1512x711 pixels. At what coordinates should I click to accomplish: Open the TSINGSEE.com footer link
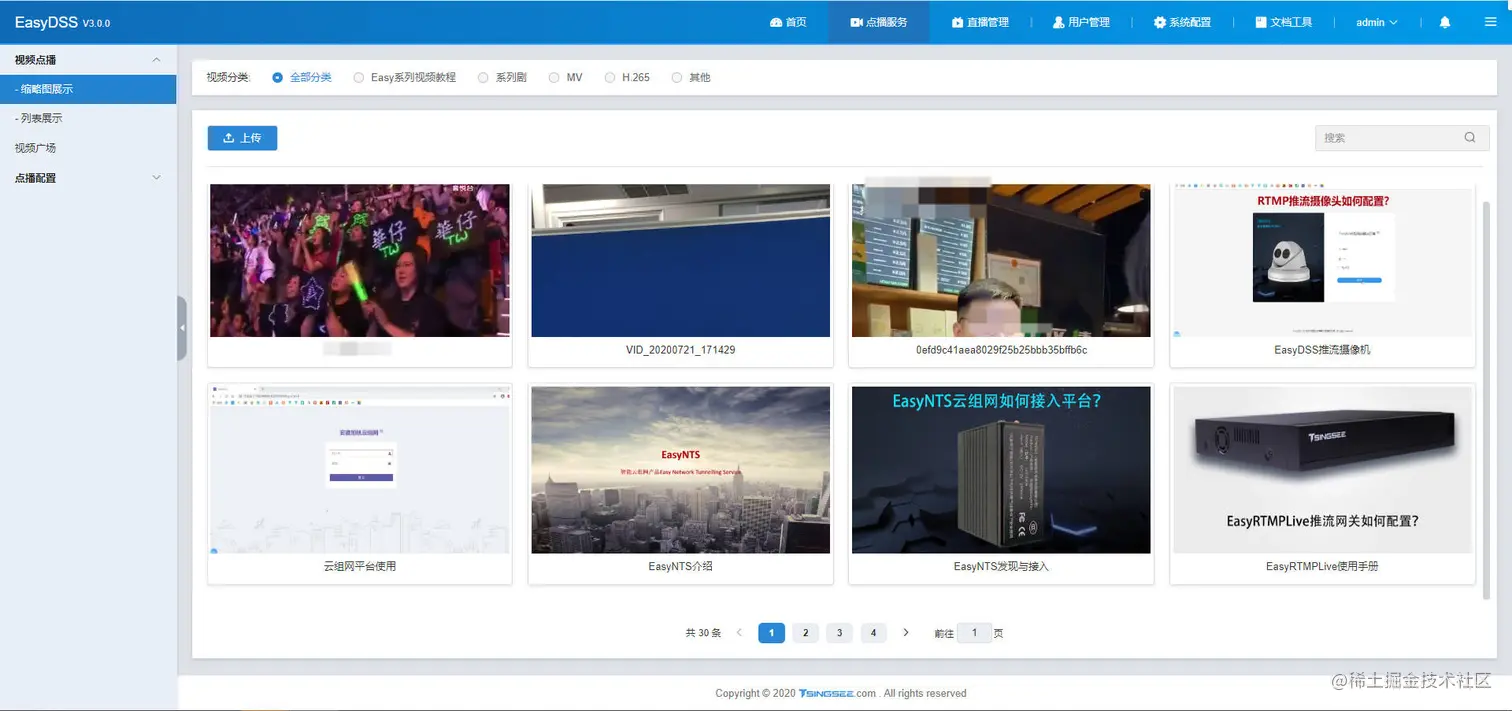838,693
